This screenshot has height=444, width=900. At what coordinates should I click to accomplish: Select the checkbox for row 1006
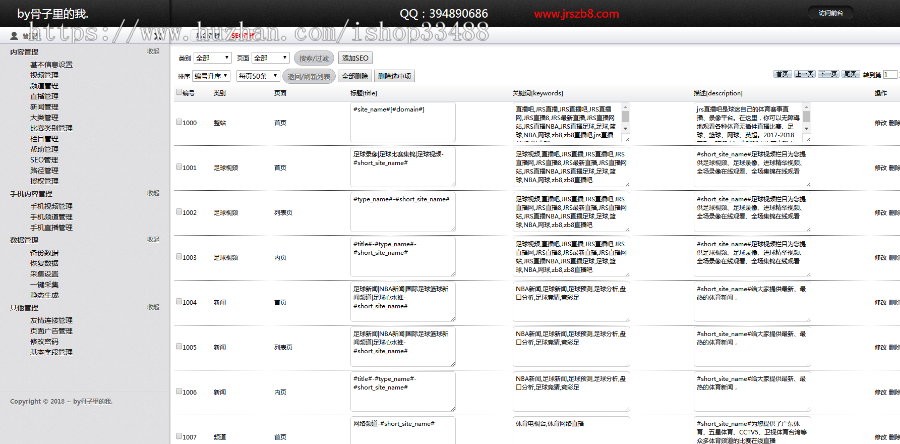tap(179, 392)
